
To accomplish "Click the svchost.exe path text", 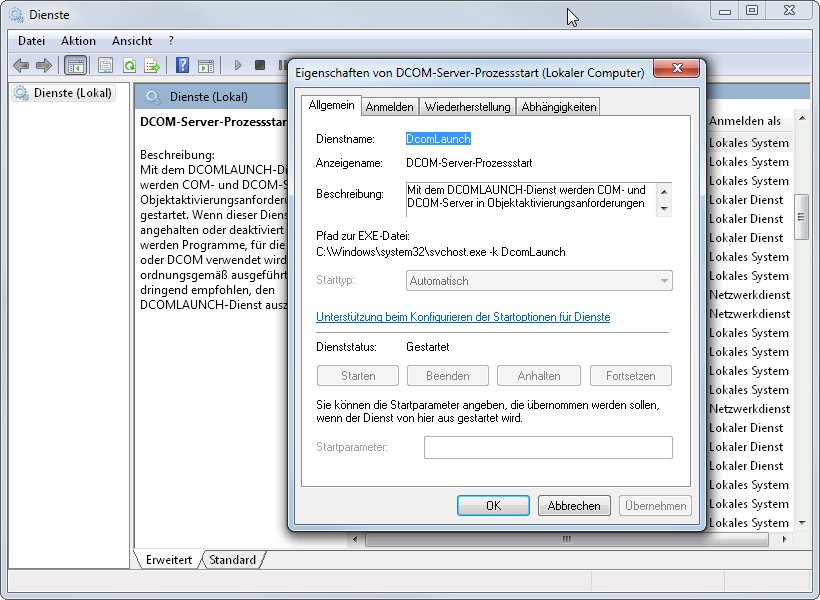I will point(440,252).
